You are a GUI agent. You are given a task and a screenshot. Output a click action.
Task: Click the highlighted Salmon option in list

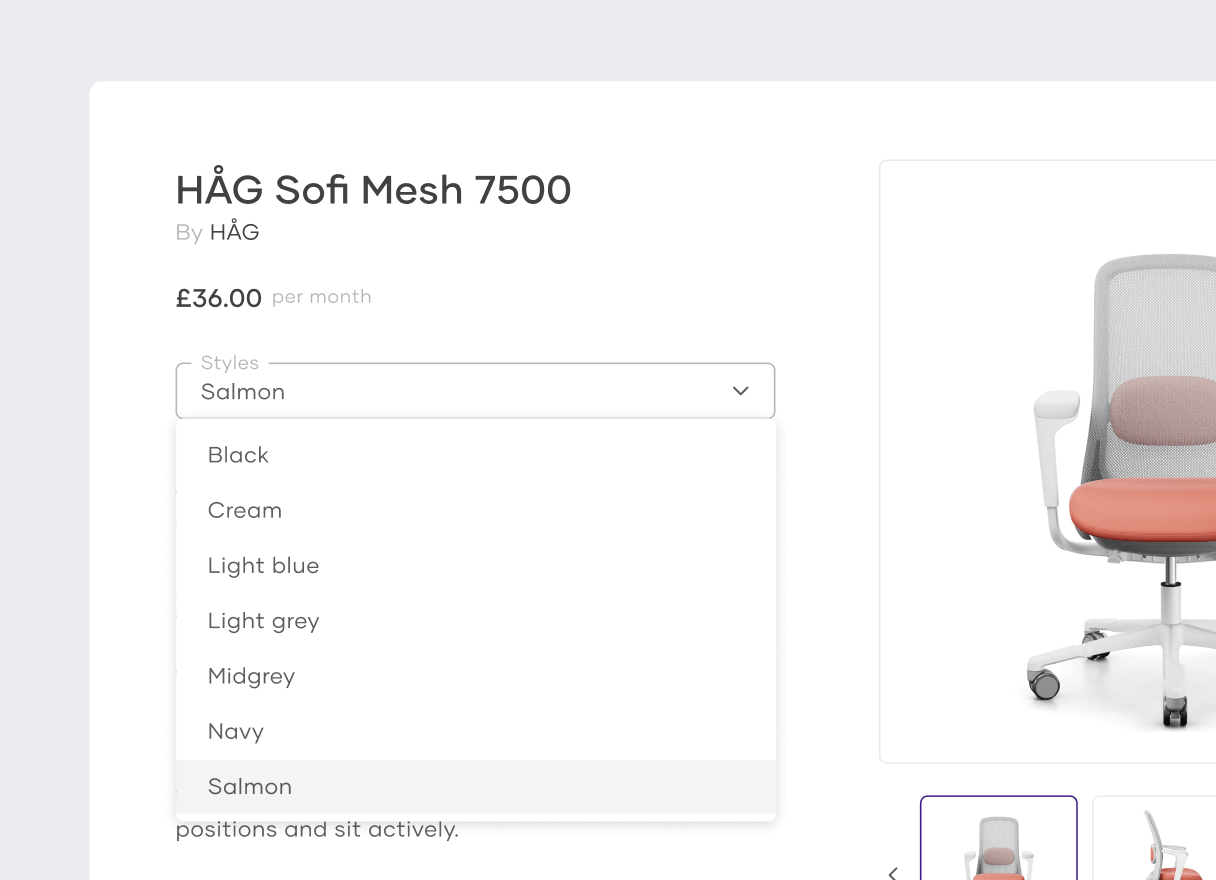pos(250,787)
